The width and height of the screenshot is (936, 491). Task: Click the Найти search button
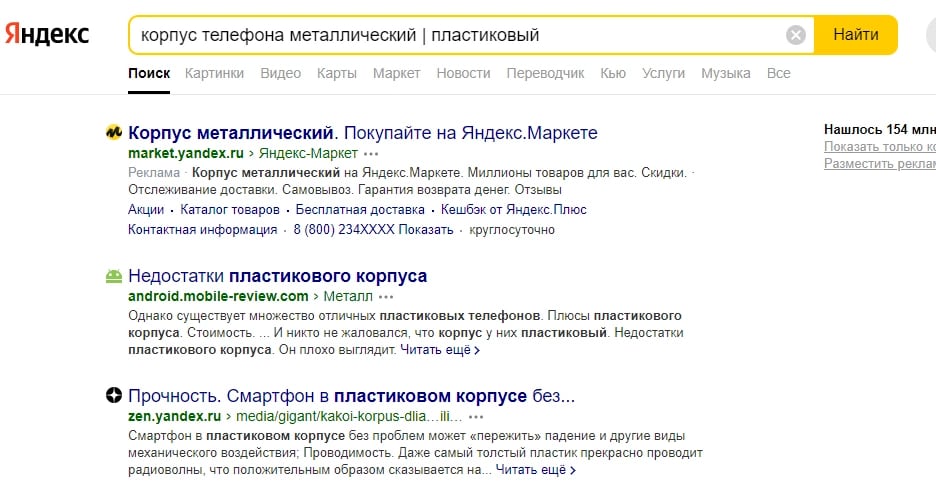[x=855, y=35]
